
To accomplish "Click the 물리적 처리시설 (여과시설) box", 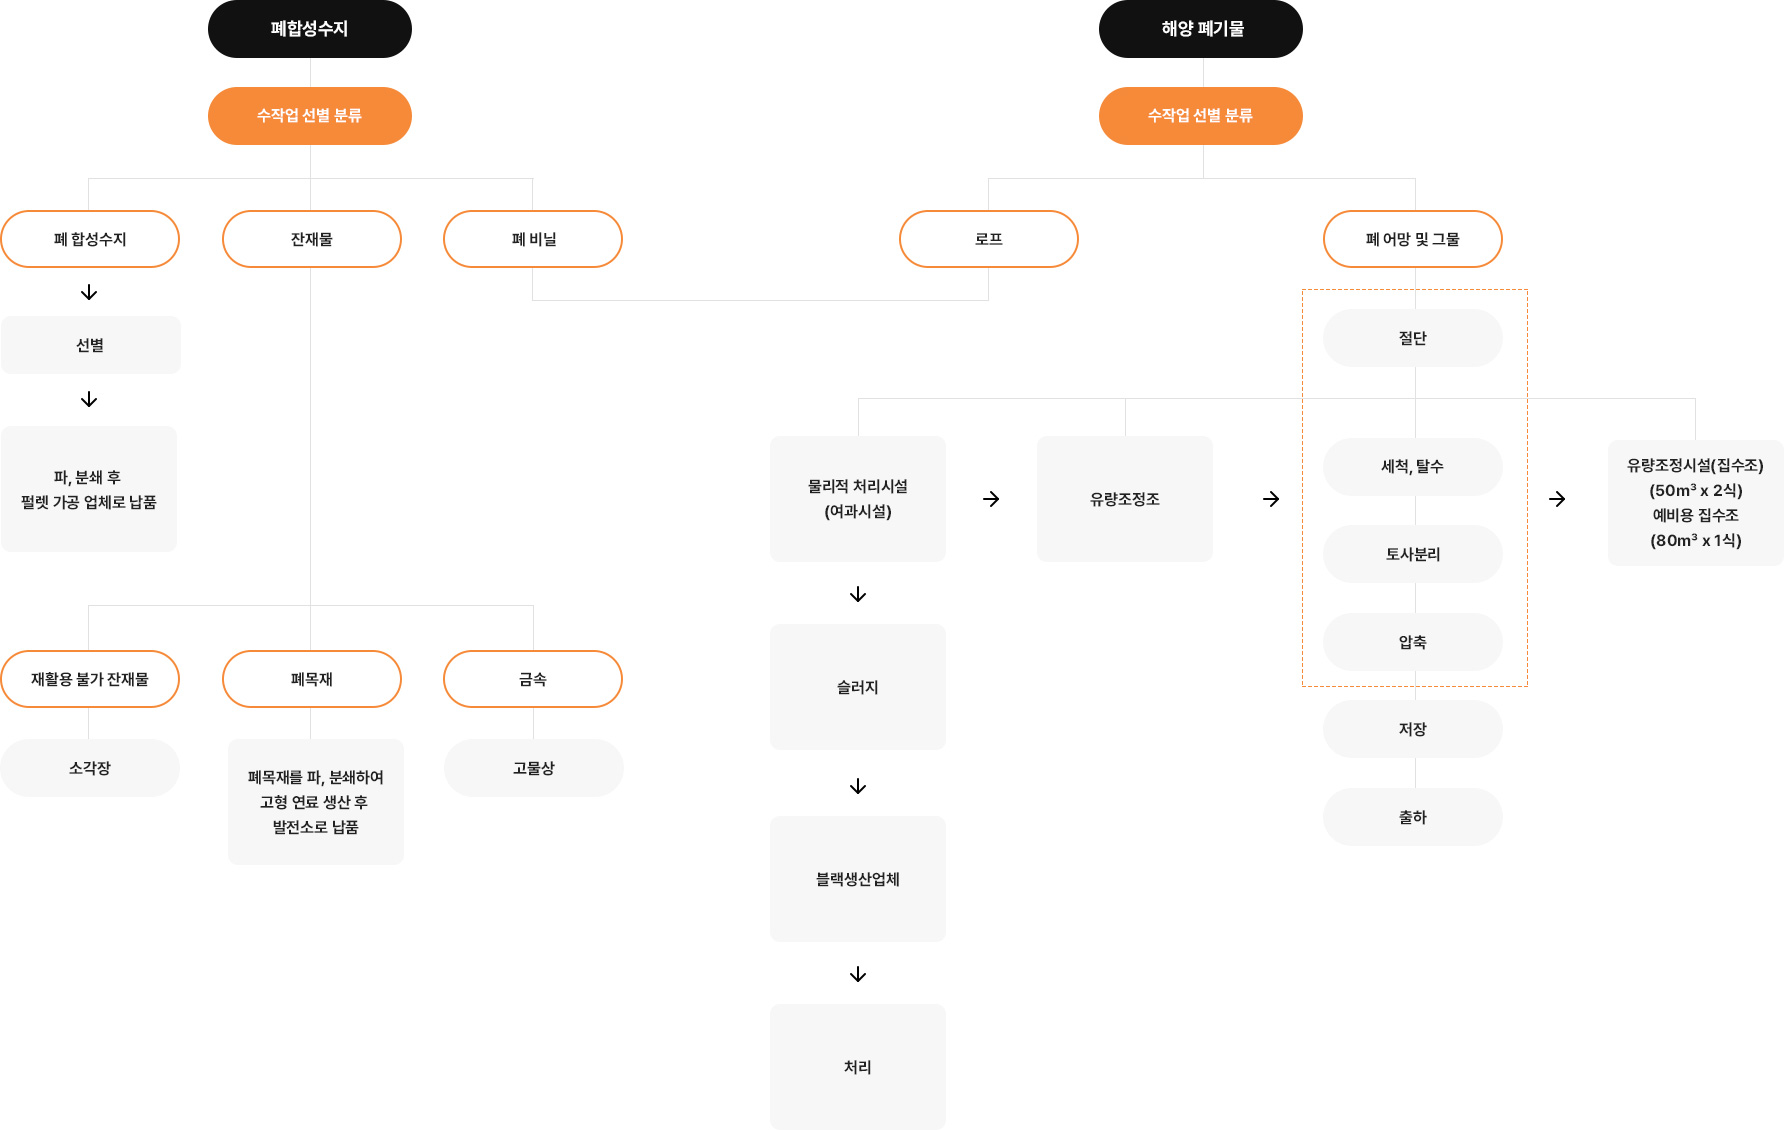I will pyautogui.click(x=858, y=499).
